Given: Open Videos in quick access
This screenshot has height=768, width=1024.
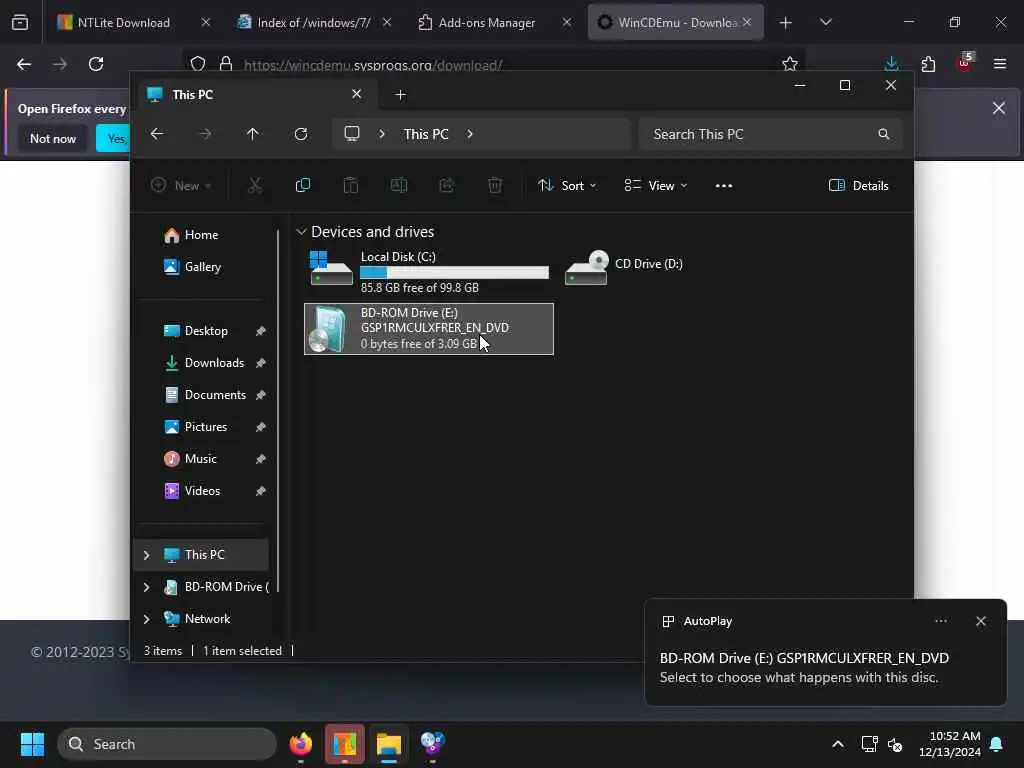Looking at the screenshot, I should click(202, 491).
